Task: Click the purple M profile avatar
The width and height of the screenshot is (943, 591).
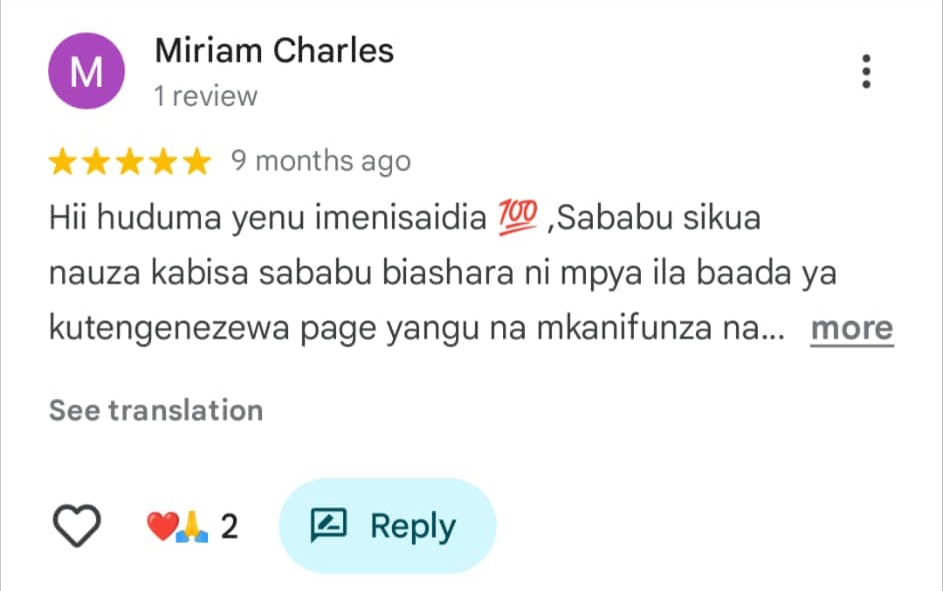Action: [x=86, y=72]
